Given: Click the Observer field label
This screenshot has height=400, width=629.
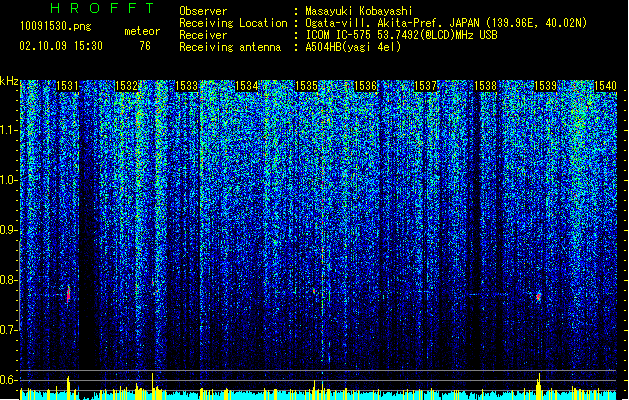Looking at the screenshot, I should (203, 11).
